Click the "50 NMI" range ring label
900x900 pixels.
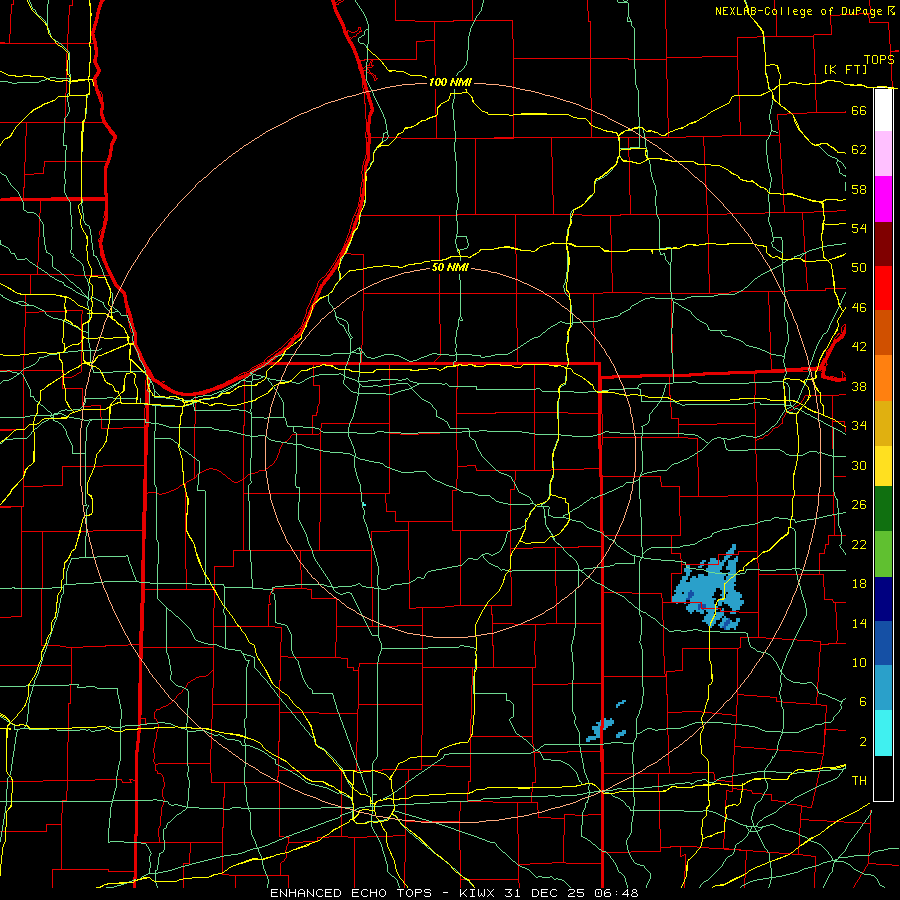click(x=450, y=267)
